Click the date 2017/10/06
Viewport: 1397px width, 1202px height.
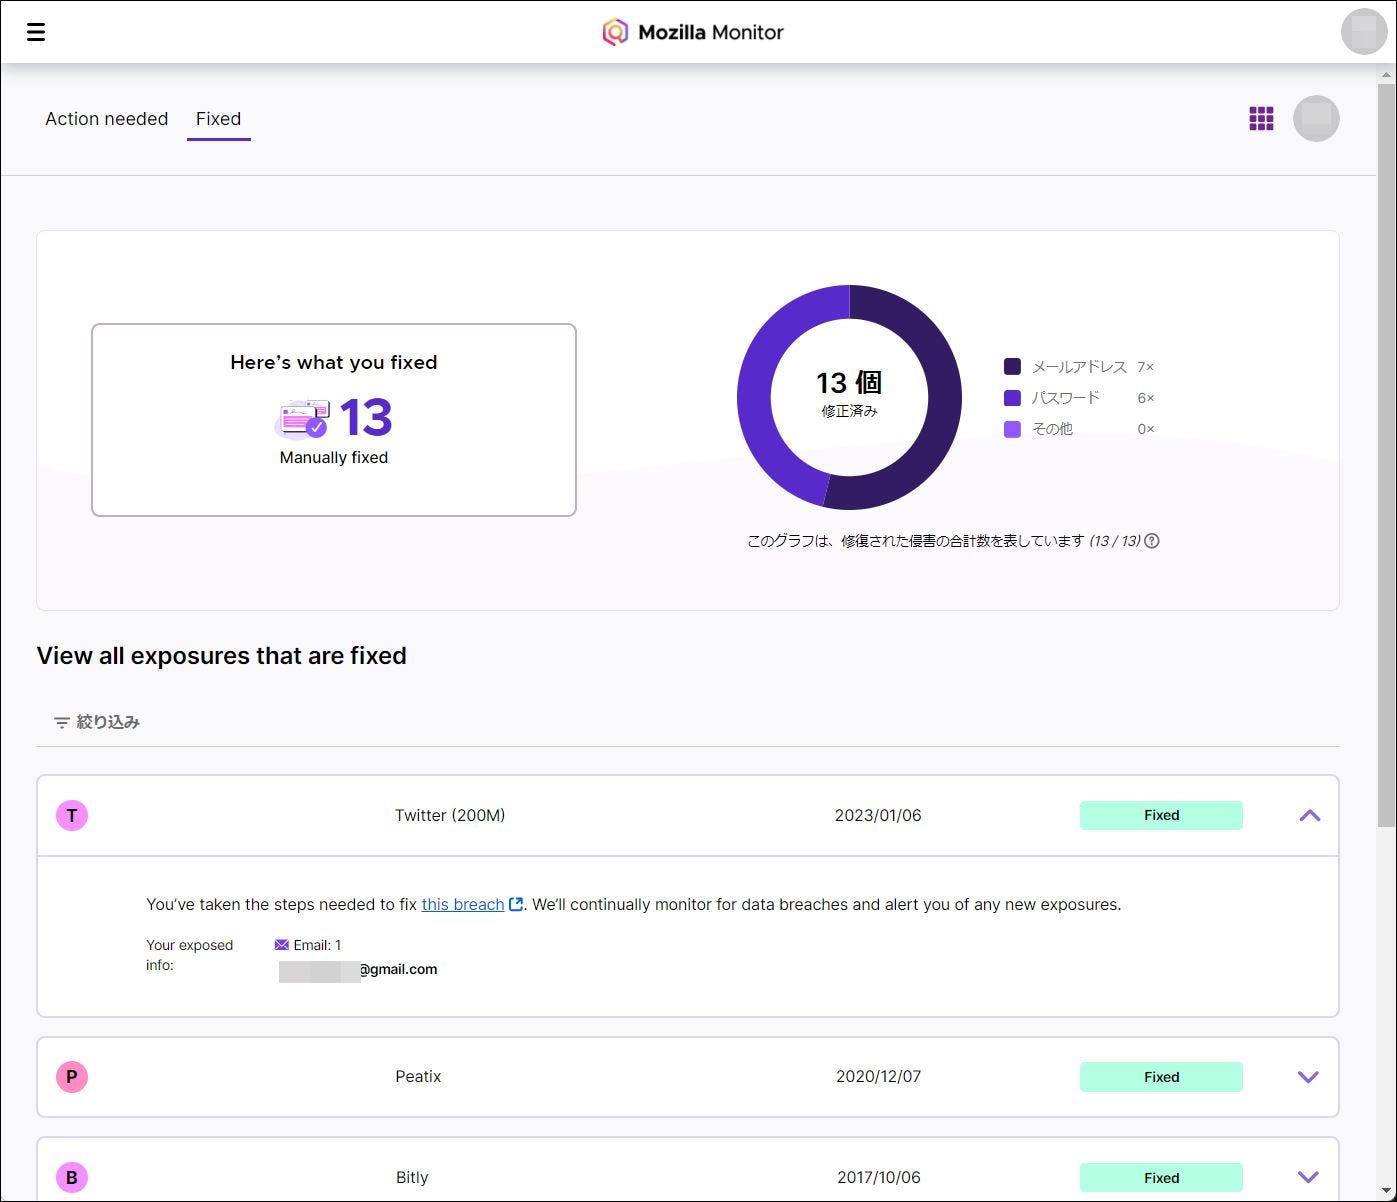878,1178
